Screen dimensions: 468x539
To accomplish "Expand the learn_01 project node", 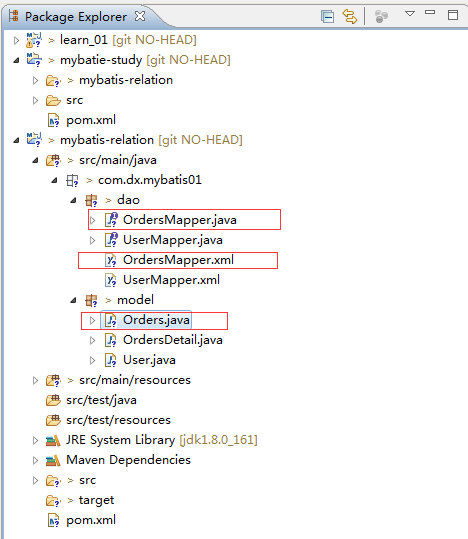I will pos(16,40).
